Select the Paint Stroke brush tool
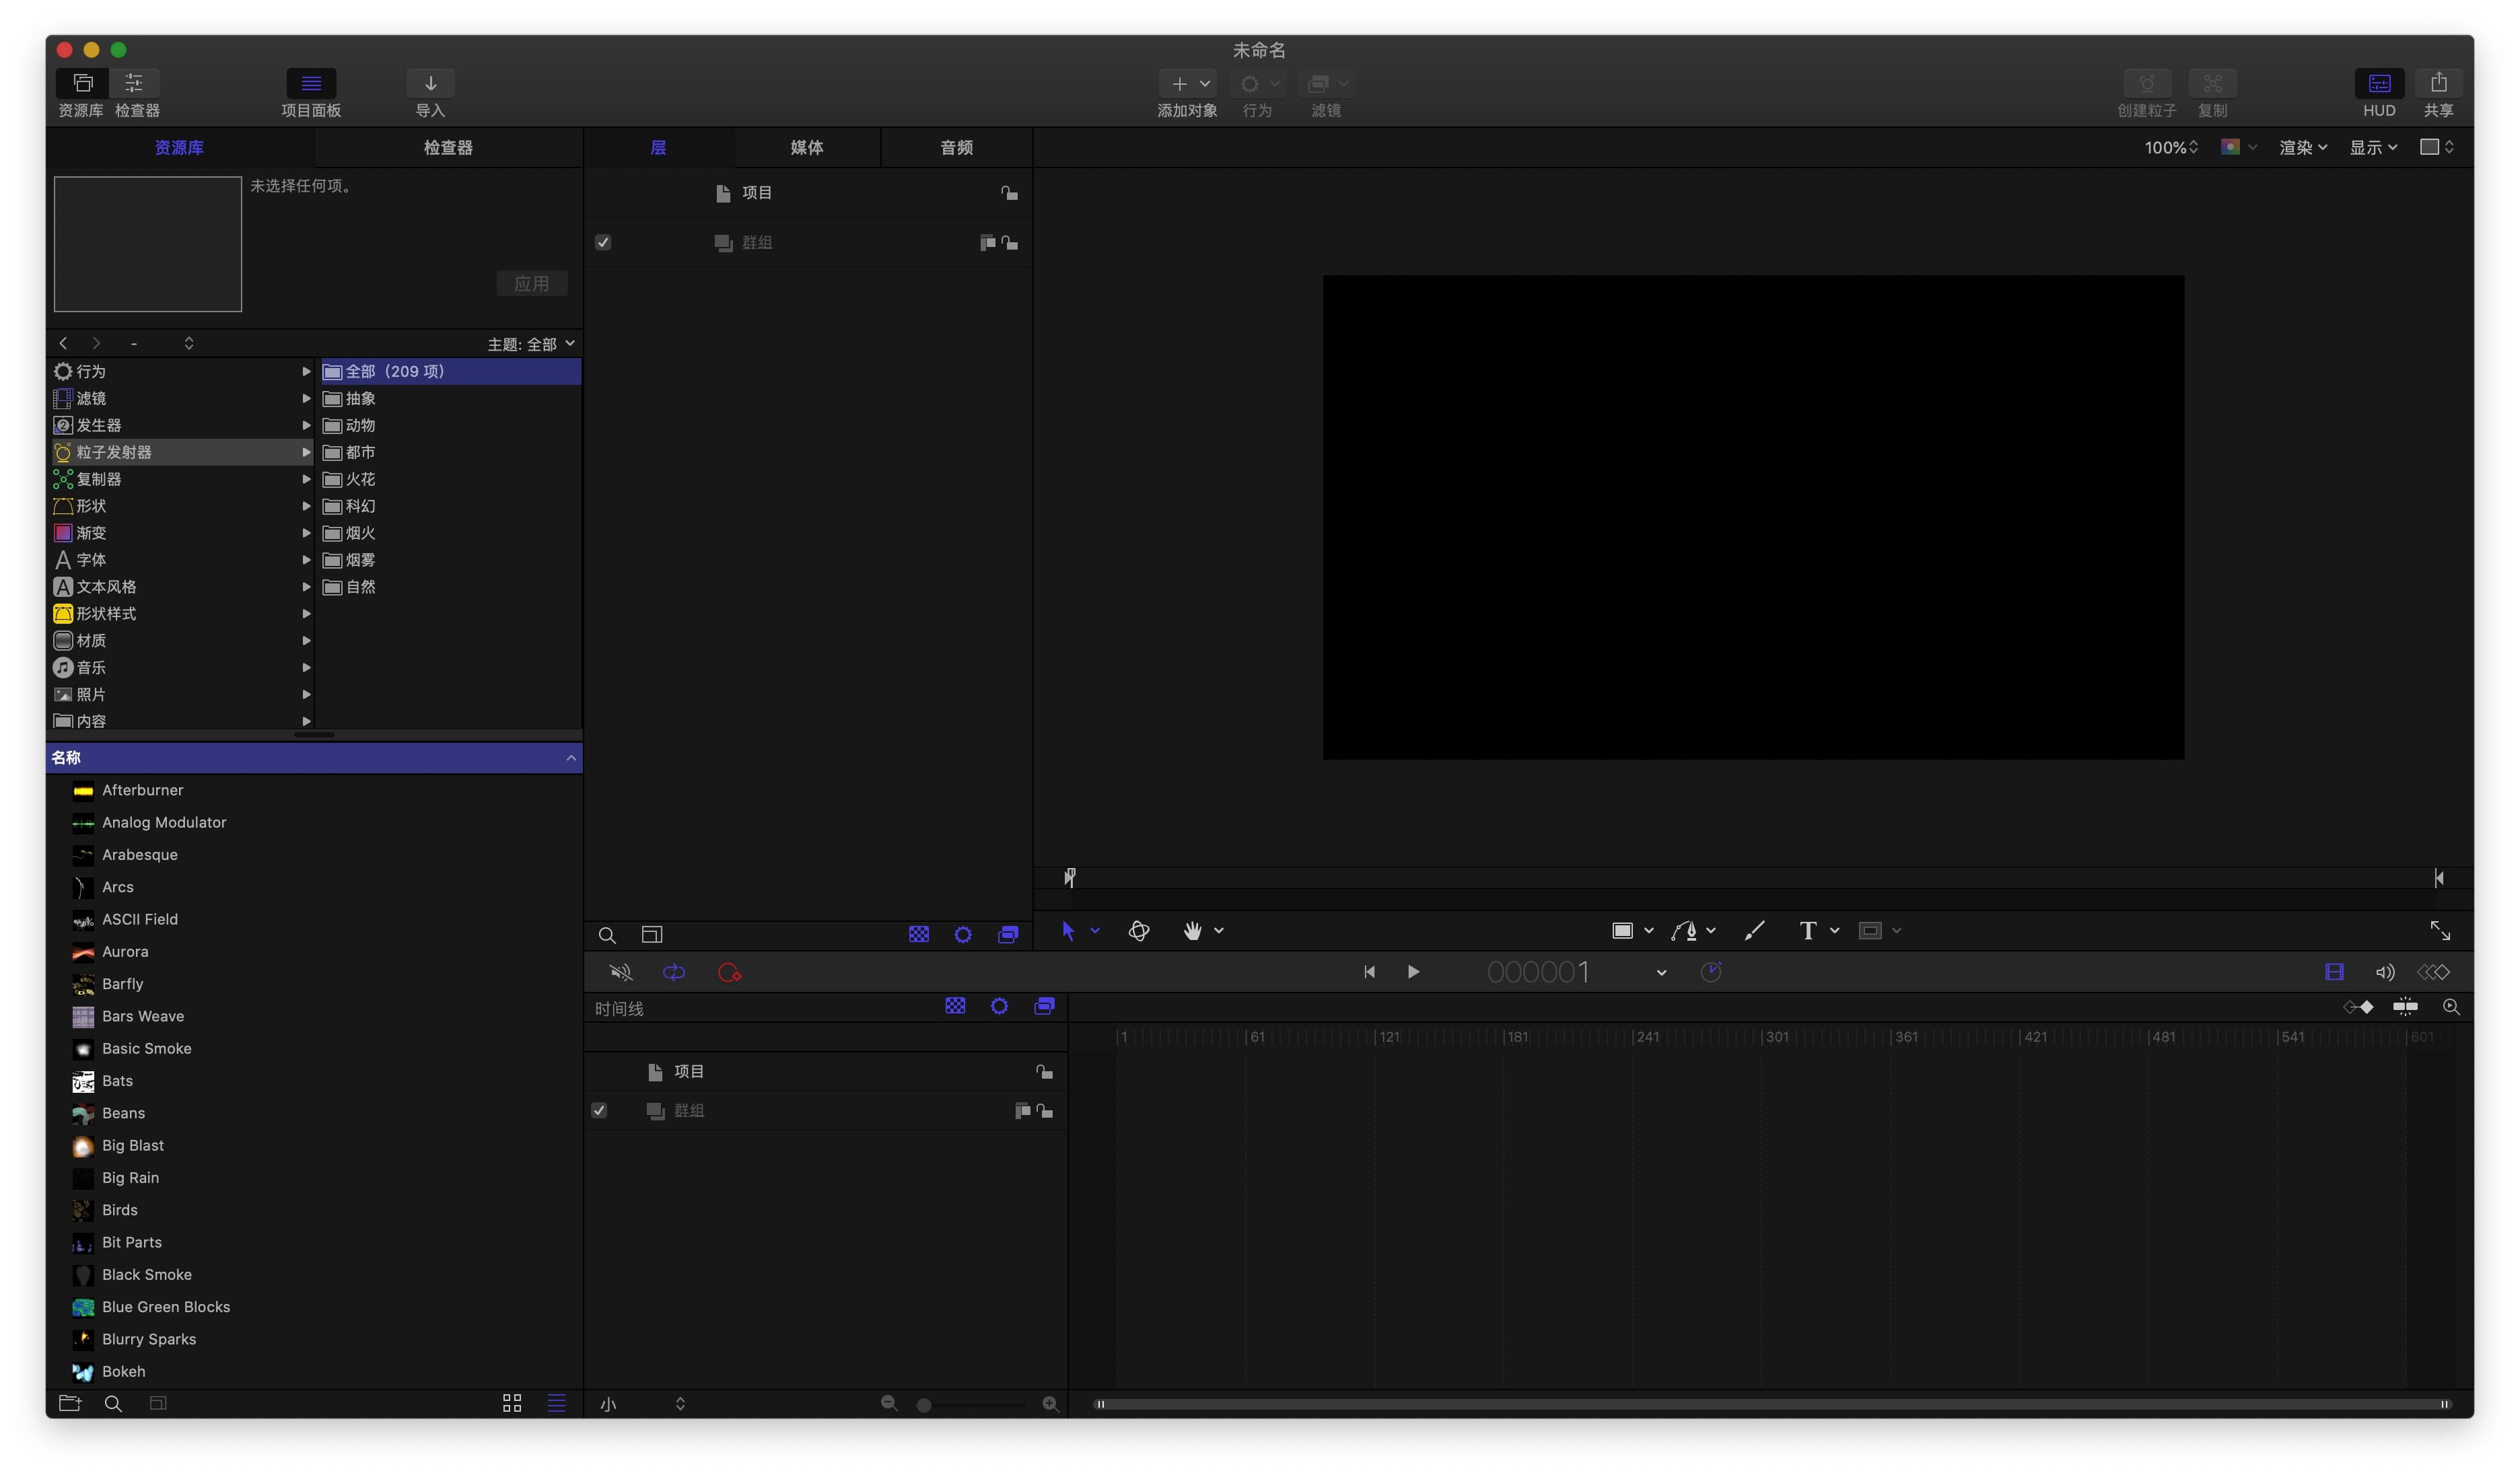The height and width of the screenshot is (1475, 2520). click(1754, 931)
